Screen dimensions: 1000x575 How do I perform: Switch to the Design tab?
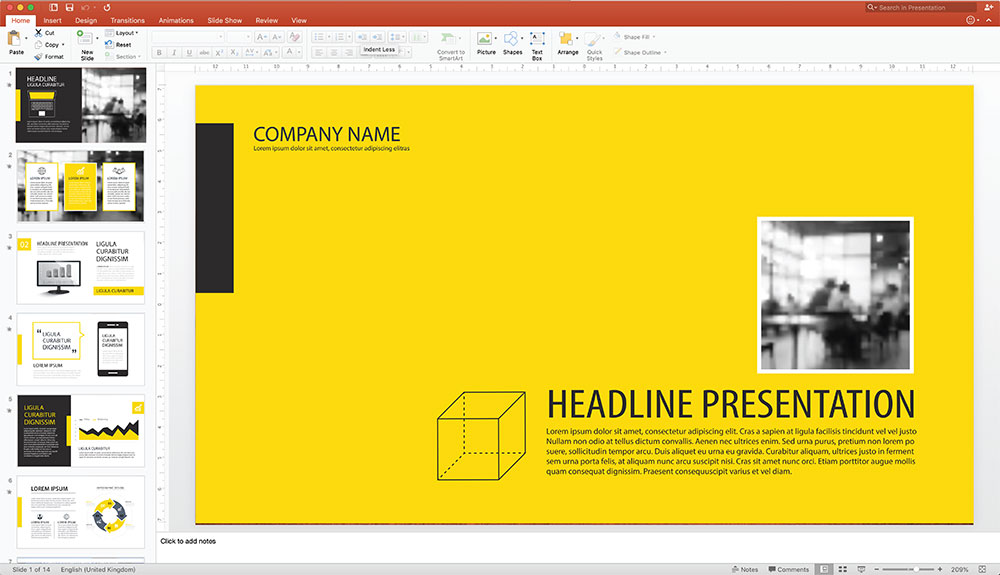coord(85,20)
